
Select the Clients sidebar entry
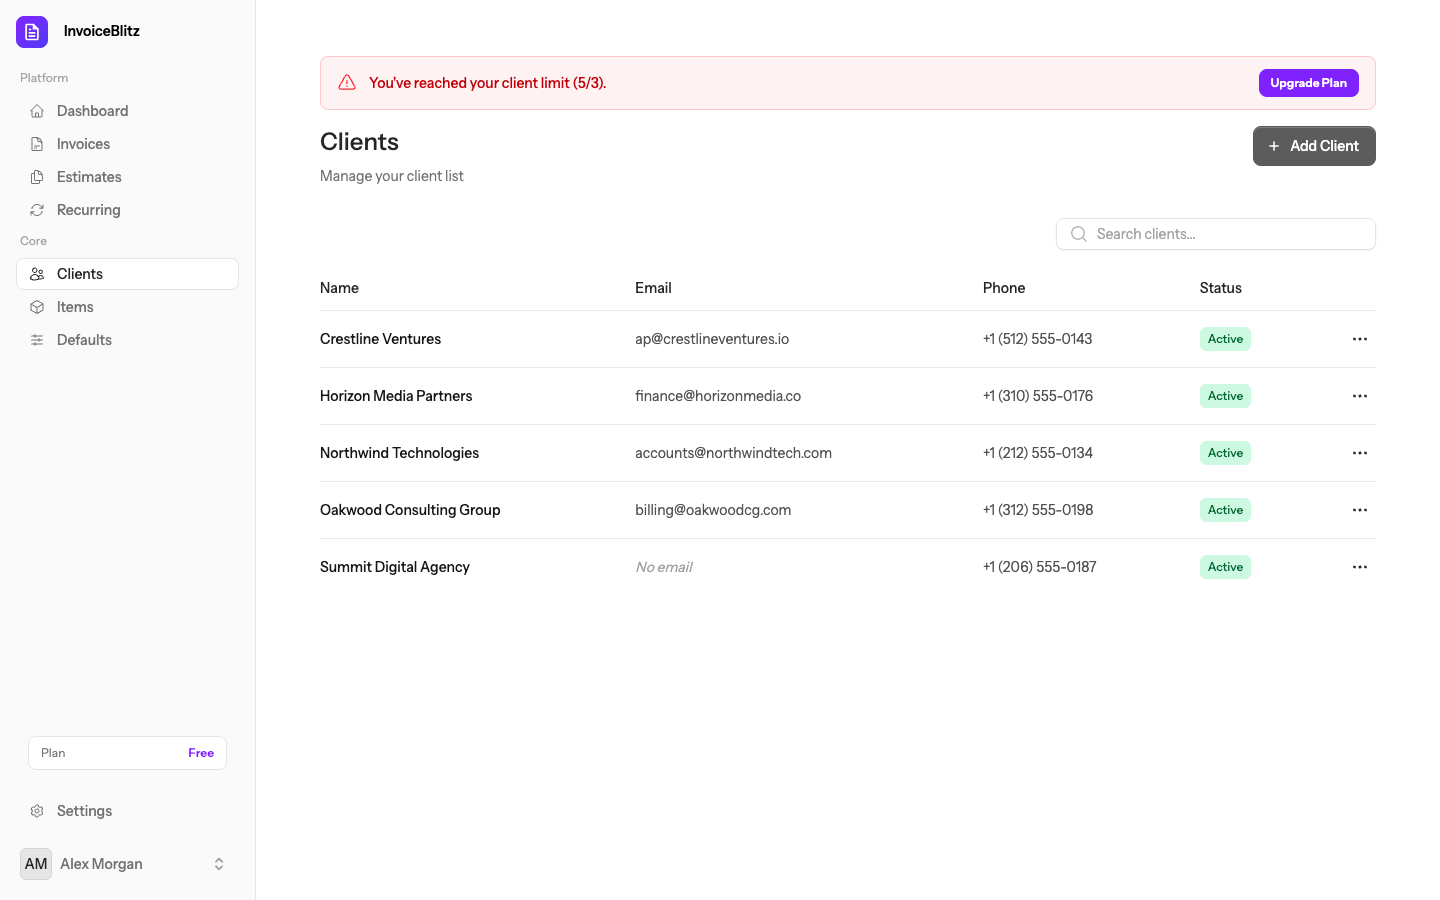point(80,273)
